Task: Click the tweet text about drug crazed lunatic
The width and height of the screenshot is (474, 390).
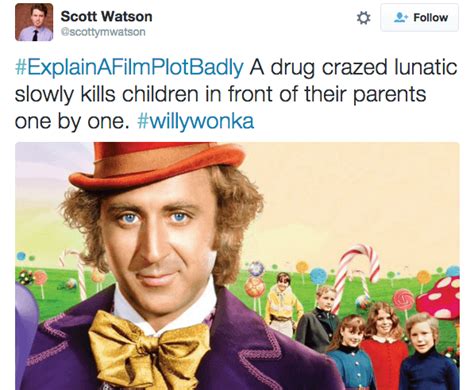Action: click(237, 94)
